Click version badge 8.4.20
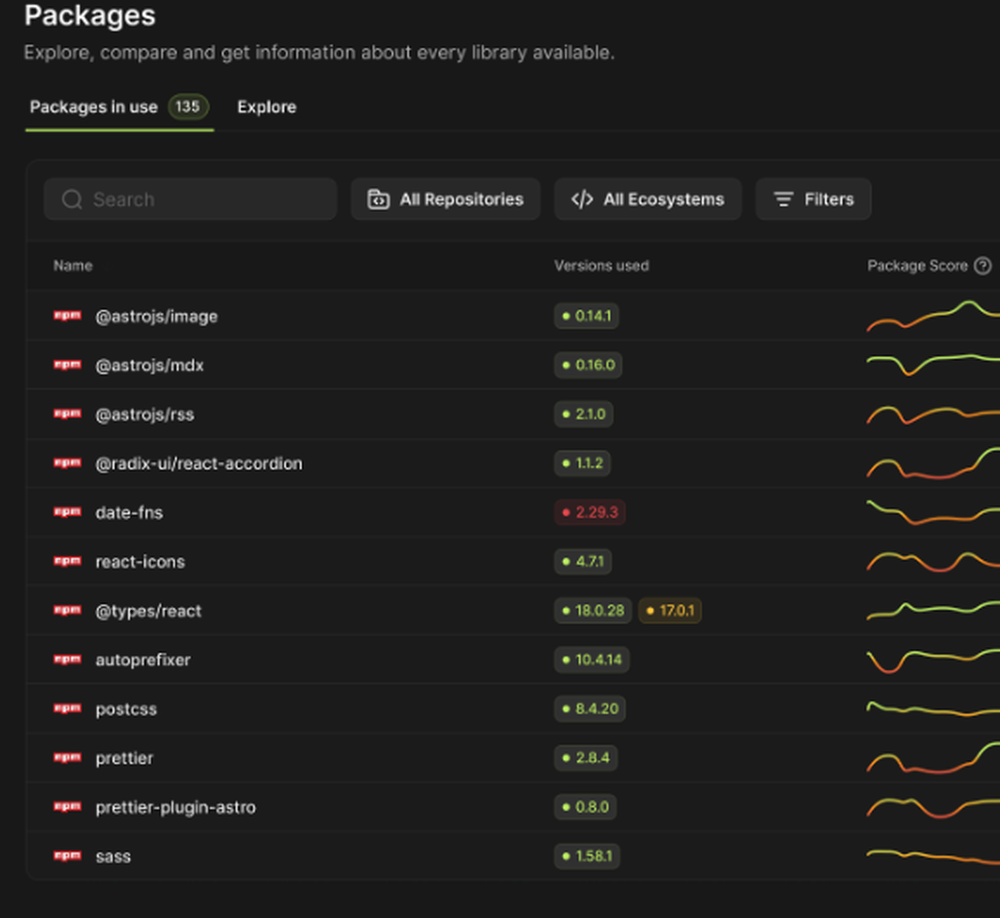The width and height of the screenshot is (1000, 918). click(x=590, y=709)
